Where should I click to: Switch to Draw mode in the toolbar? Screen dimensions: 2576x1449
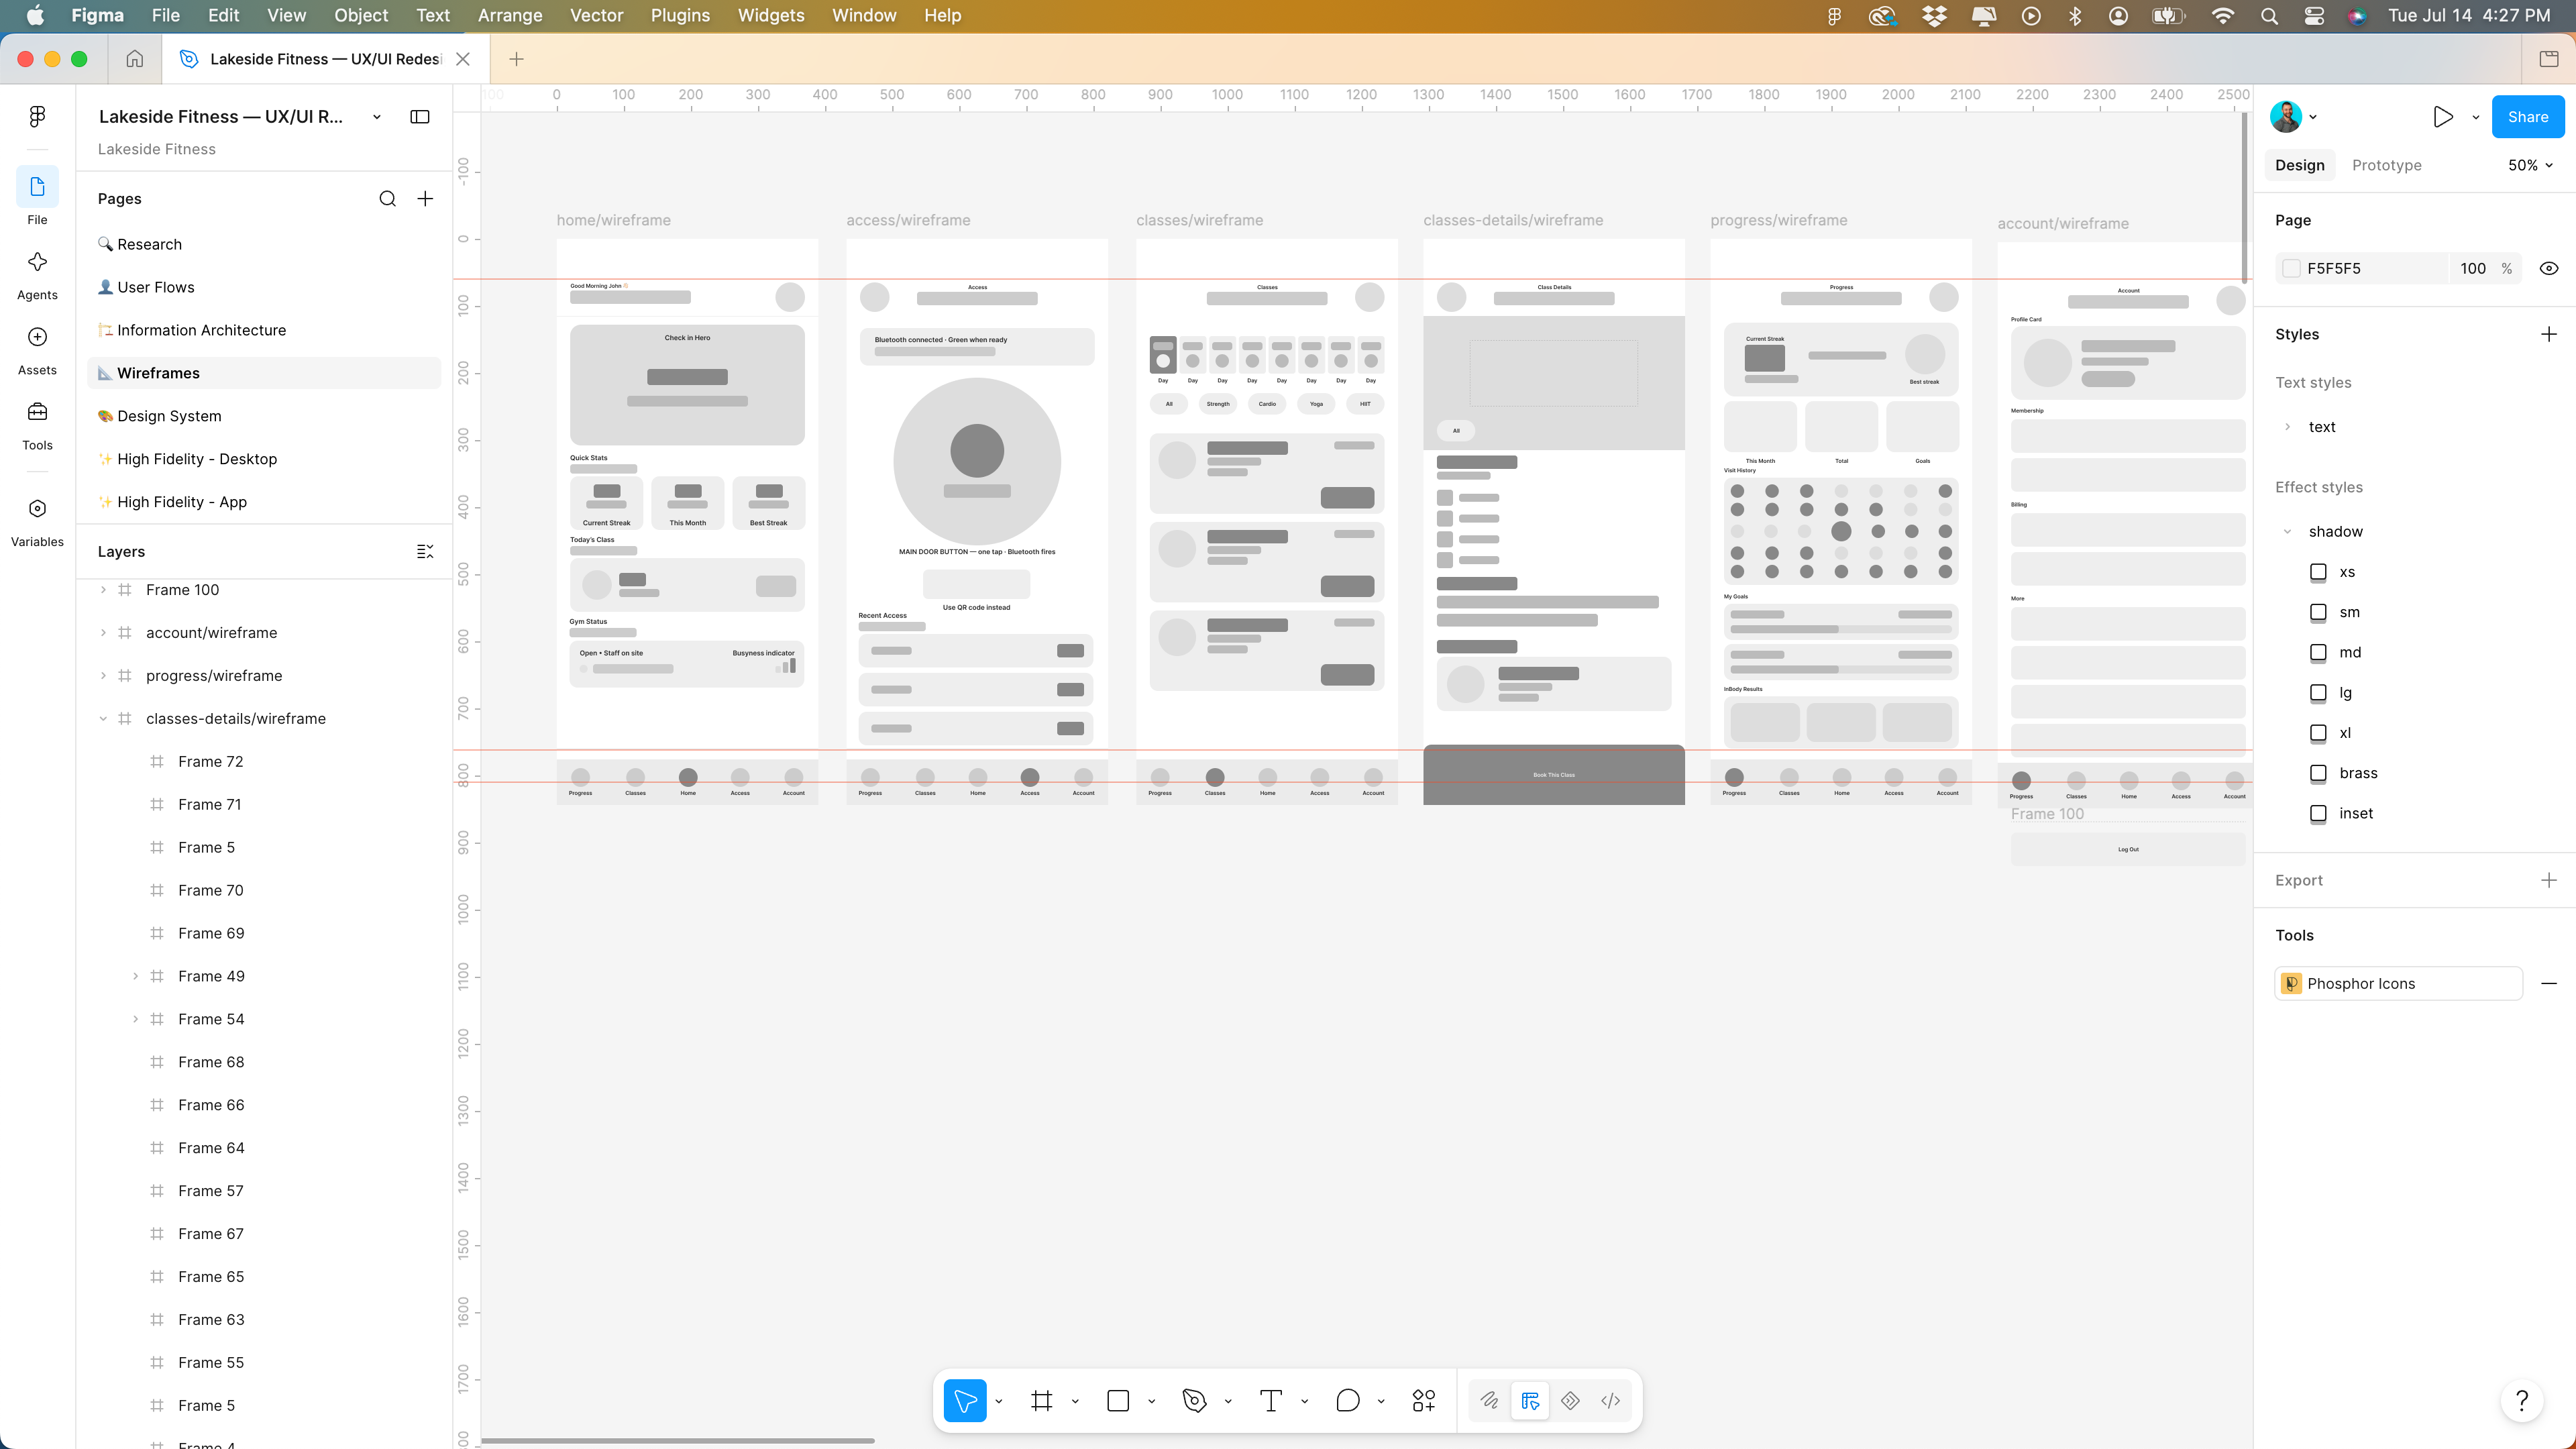point(1489,1401)
